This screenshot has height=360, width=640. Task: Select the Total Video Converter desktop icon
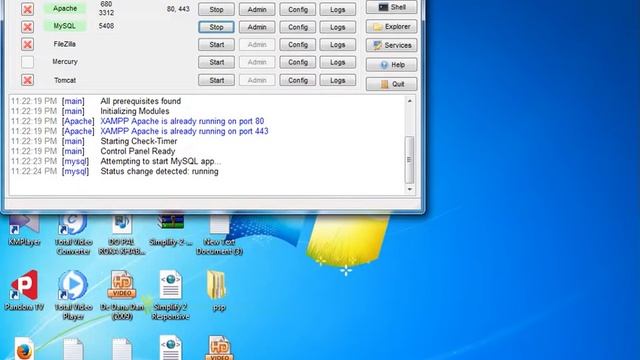pos(73,235)
